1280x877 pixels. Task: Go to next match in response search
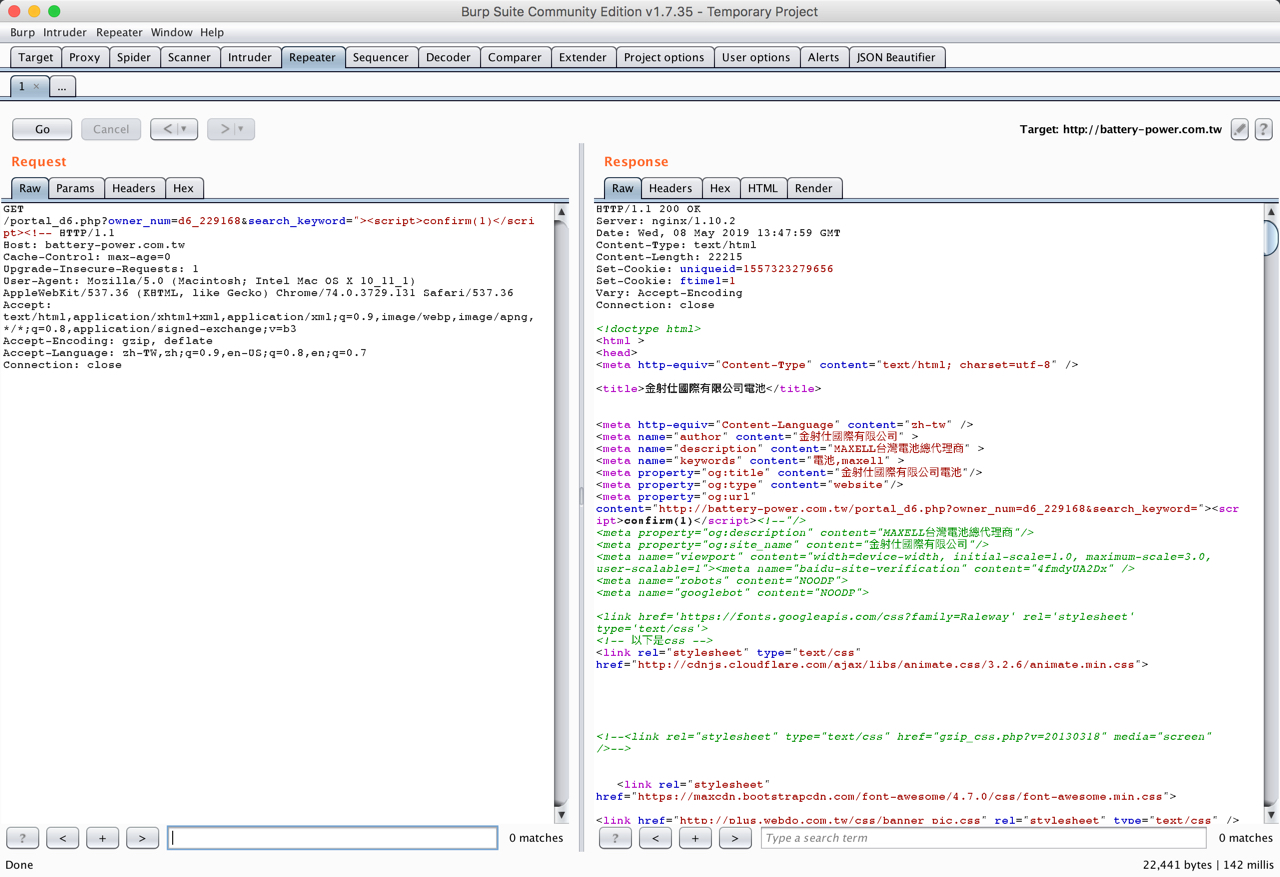[735, 838]
